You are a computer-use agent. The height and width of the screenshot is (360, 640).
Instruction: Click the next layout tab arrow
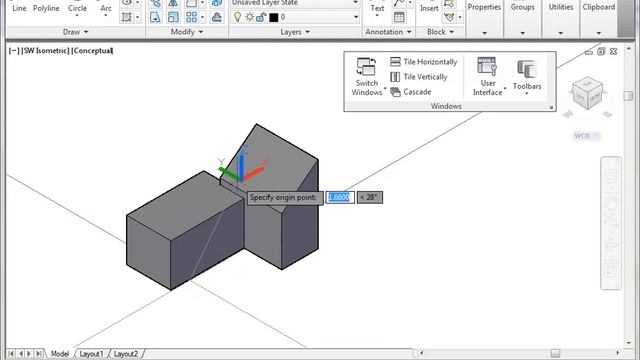pos(29,353)
